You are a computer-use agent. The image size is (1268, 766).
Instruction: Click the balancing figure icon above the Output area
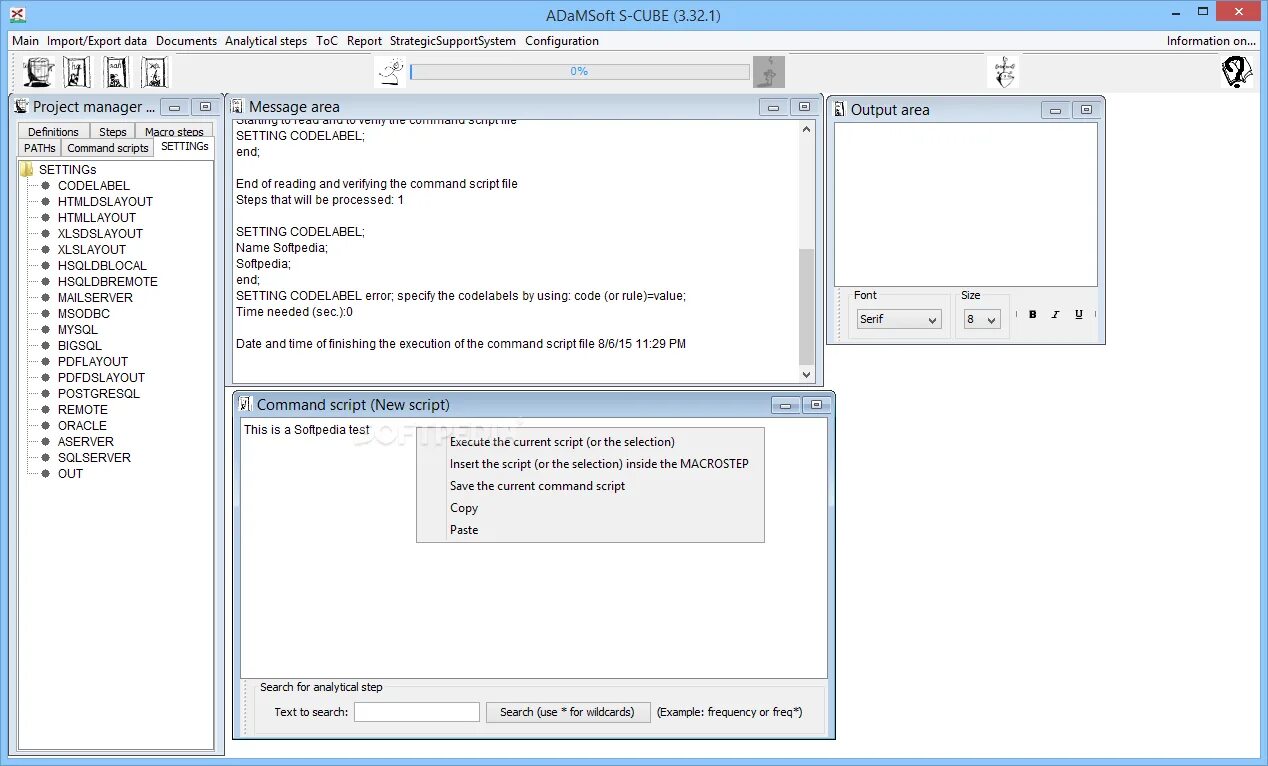[1004, 72]
